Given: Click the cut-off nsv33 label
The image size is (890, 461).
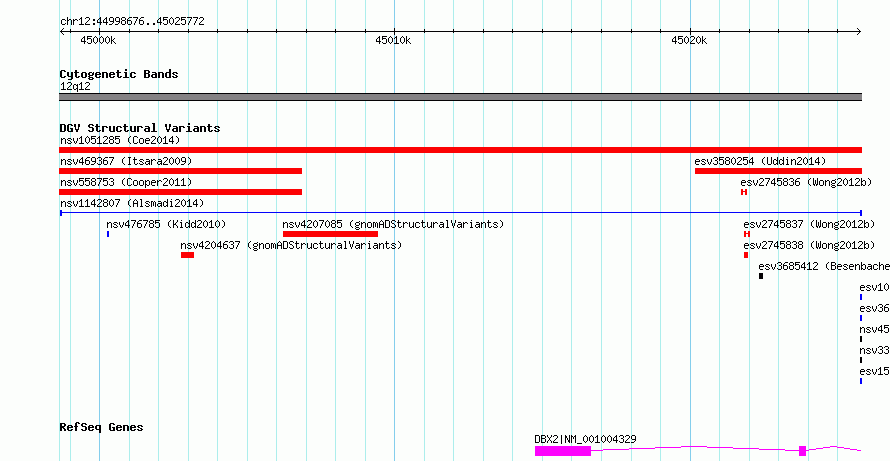Looking at the screenshot, I should [x=875, y=350].
